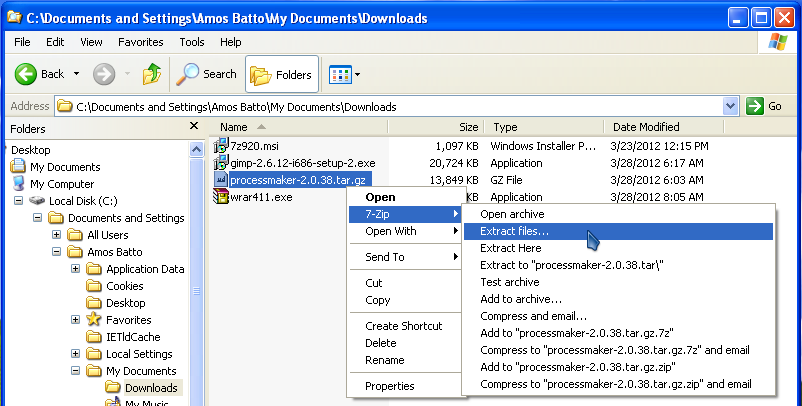This screenshot has width=802, height=406.
Task: Expand the Application Data folder node
Action: pos(76,269)
